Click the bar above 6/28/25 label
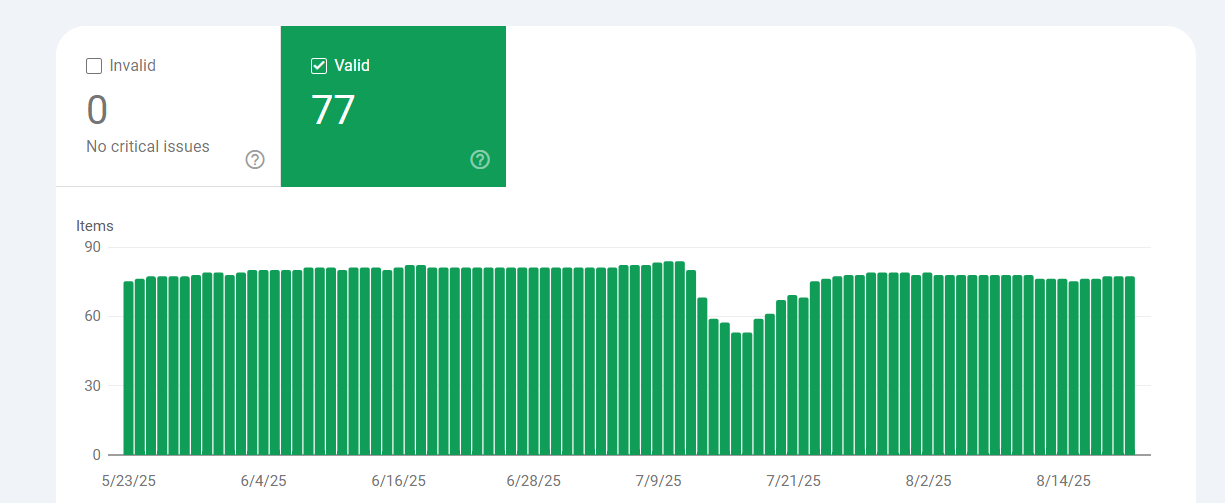Screen dimensions: 1225x503 pos(534,361)
